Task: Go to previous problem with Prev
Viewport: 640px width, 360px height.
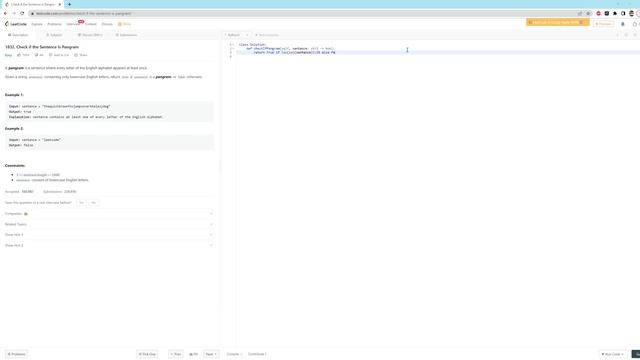Action: pos(176,354)
